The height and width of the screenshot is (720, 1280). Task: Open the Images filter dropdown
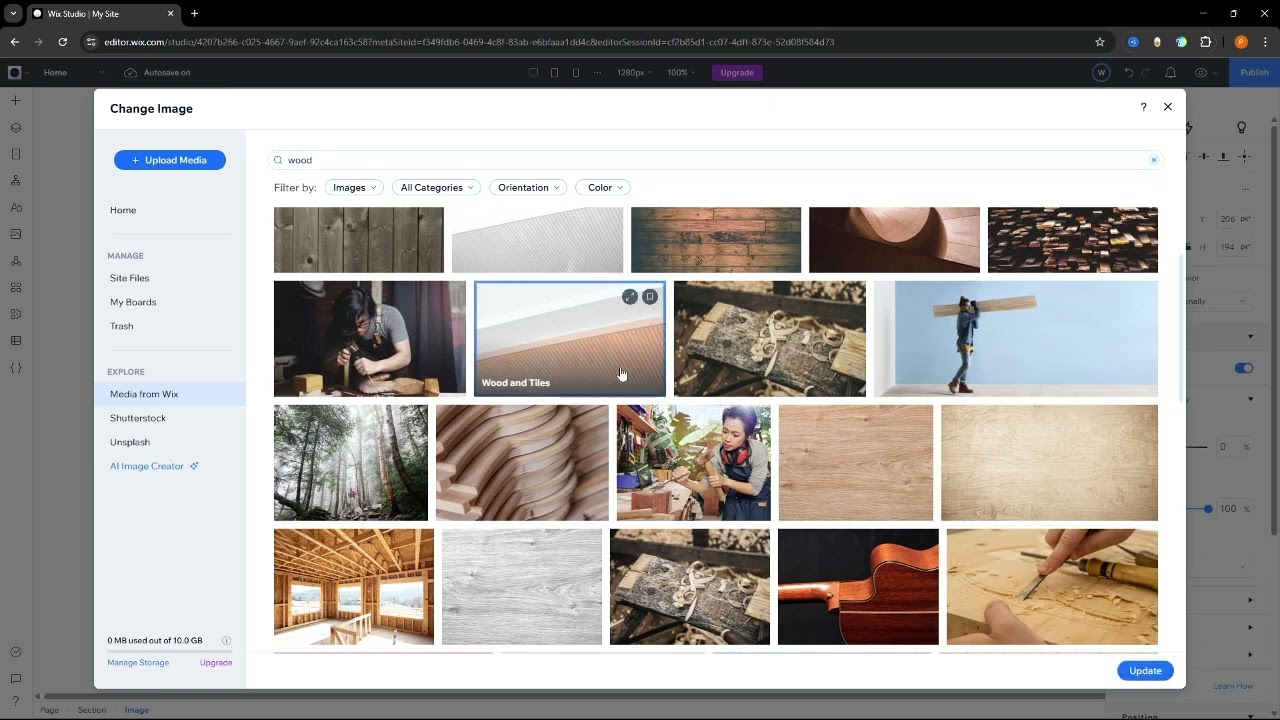[x=354, y=187]
